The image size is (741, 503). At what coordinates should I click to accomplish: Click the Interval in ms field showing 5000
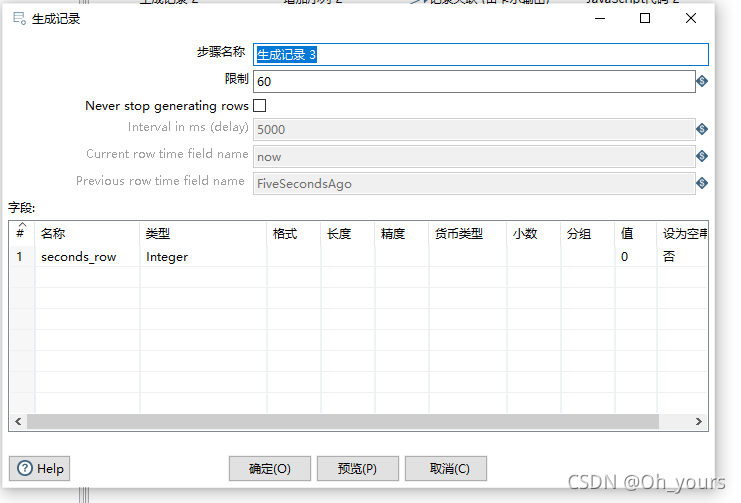pos(474,129)
